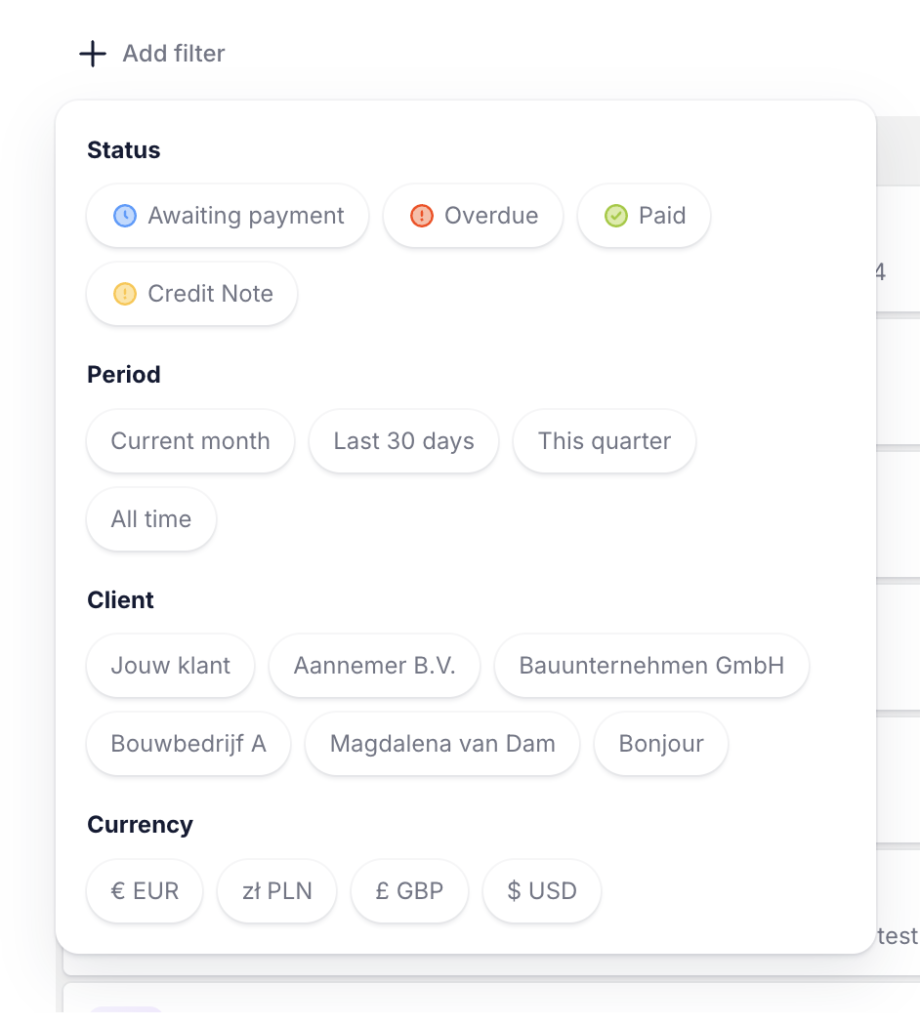Toggle the Credit Note status chip

click(192, 294)
